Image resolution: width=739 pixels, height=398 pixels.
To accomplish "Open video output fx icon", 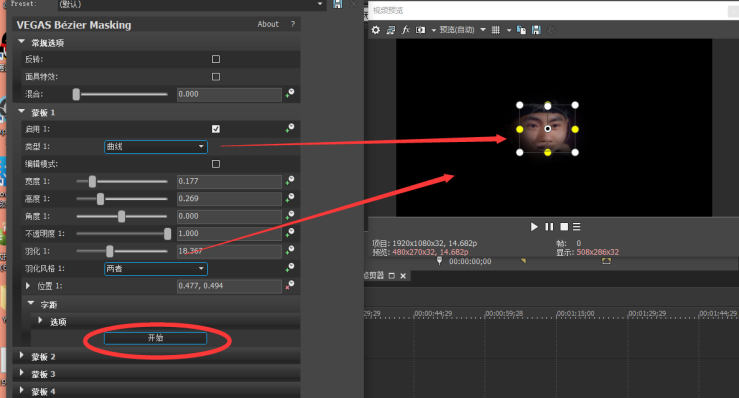I will pos(405,30).
